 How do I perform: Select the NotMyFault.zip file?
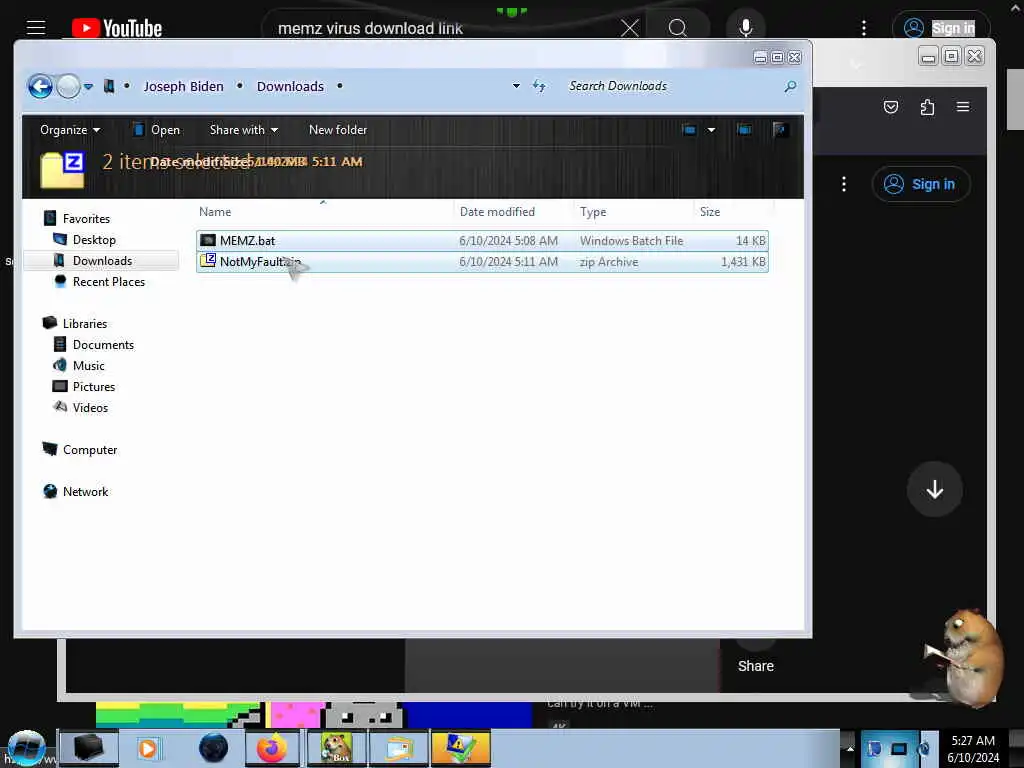pyautogui.click(x=482, y=262)
